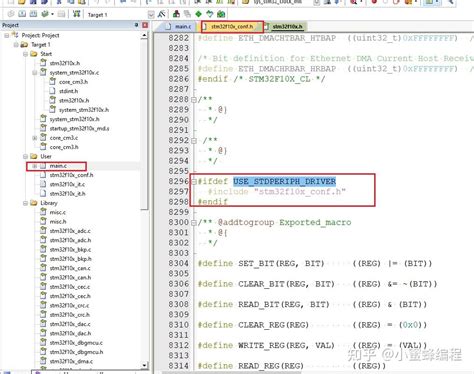Expand the main.c tree node
Viewport: 474px width, 374px height.
[x=35, y=166]
